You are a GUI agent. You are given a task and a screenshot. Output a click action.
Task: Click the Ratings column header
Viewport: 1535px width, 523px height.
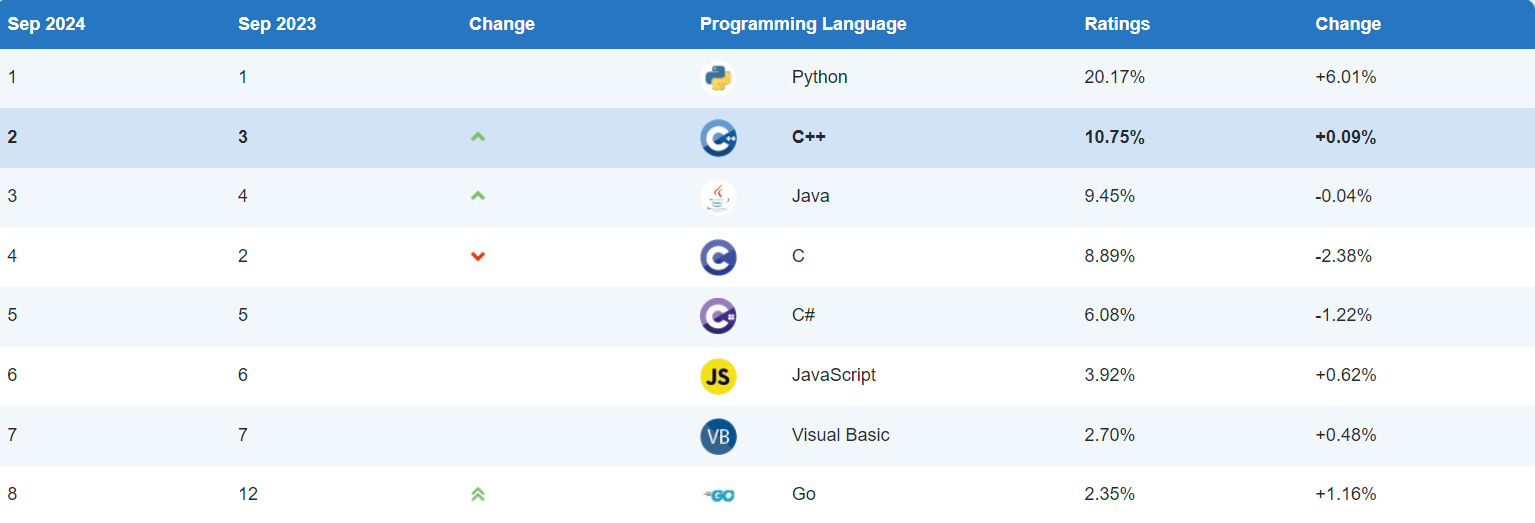point(1117,24)
